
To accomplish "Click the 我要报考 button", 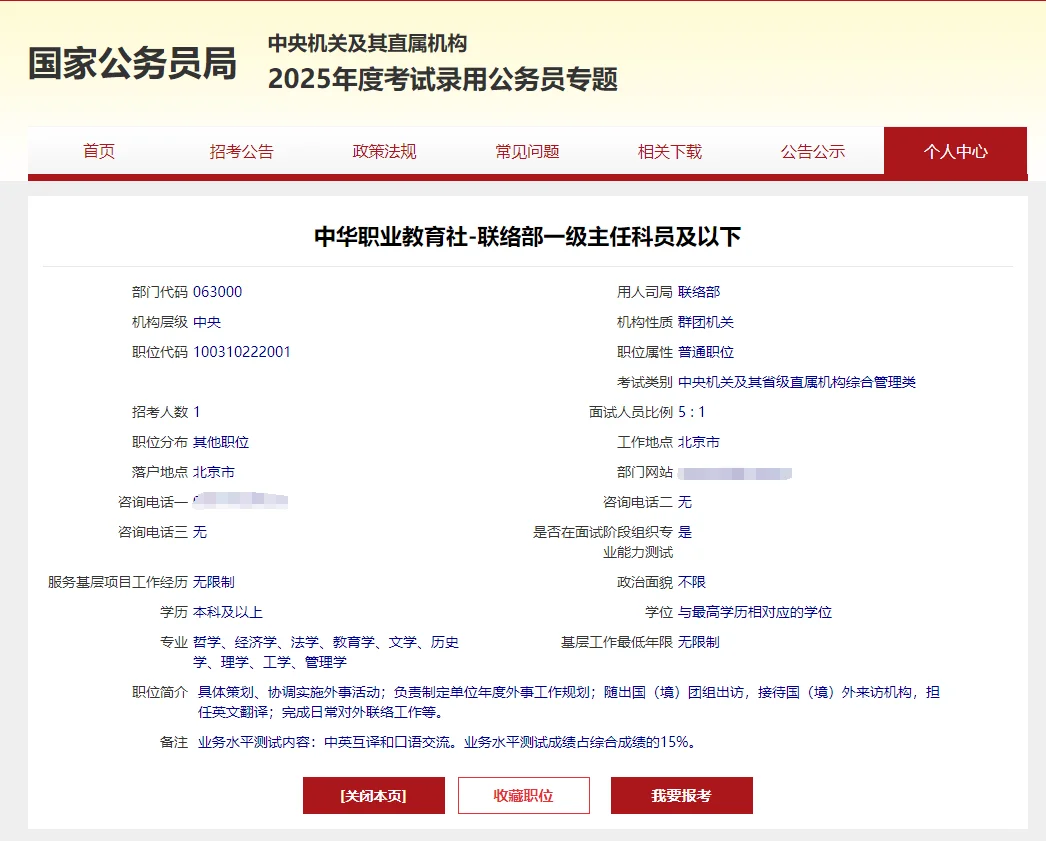I will point(682,795).
